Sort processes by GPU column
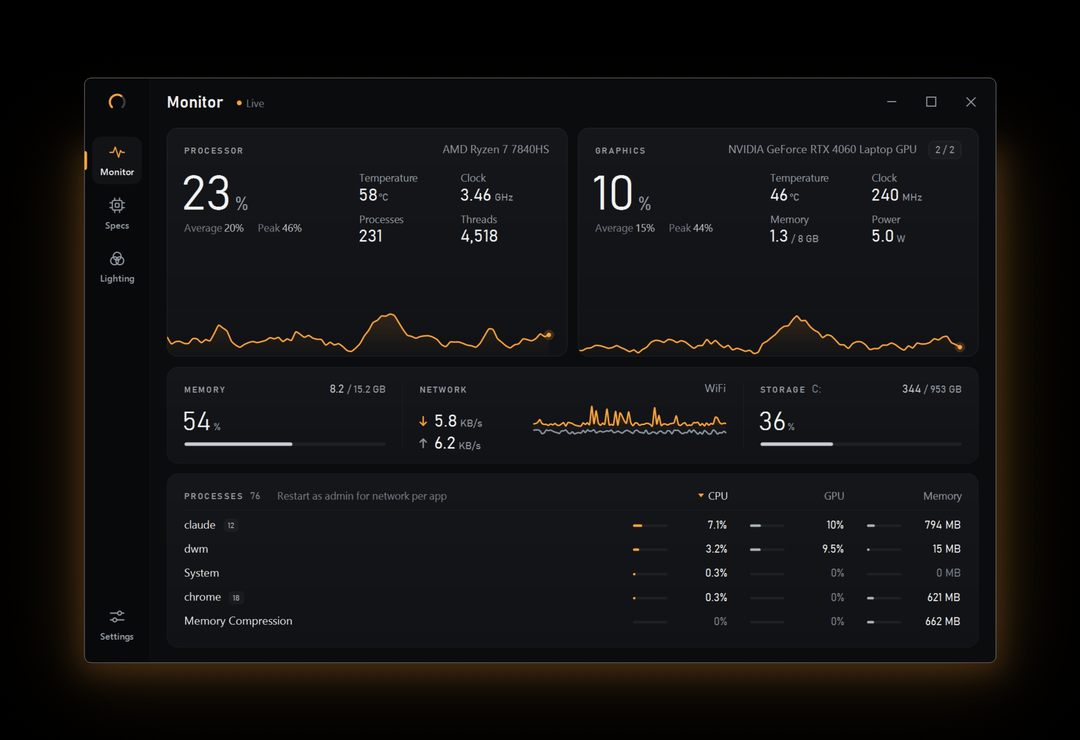 point(833,496)
